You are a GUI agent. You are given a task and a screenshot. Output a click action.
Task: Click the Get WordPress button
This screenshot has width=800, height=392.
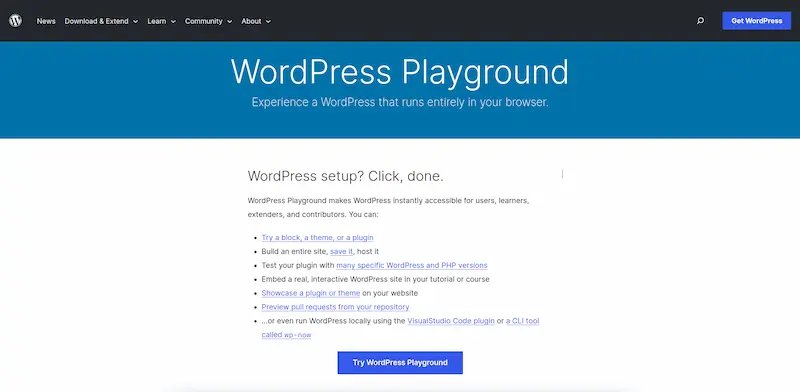point(757,21)
